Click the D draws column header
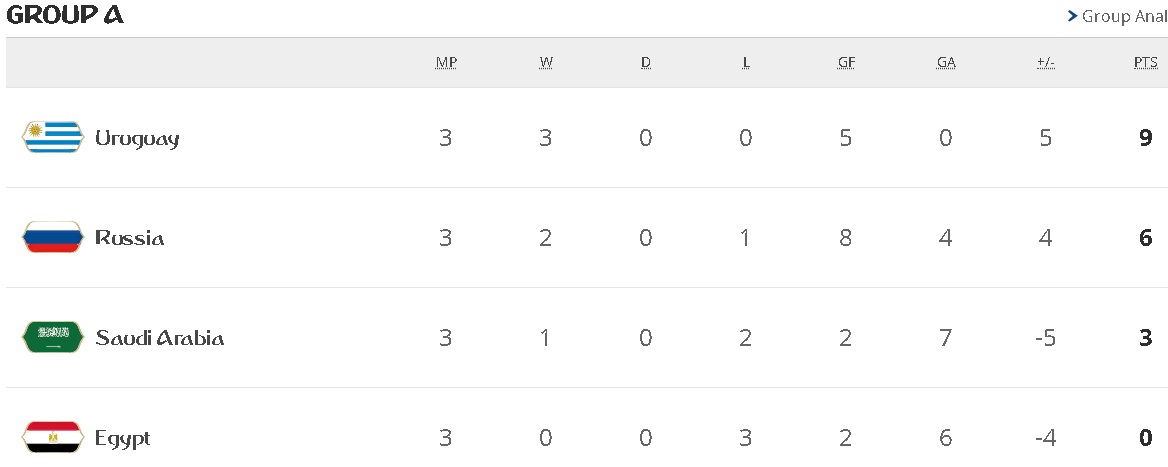This screenshot has height=467, width=1168. (646, 63)
